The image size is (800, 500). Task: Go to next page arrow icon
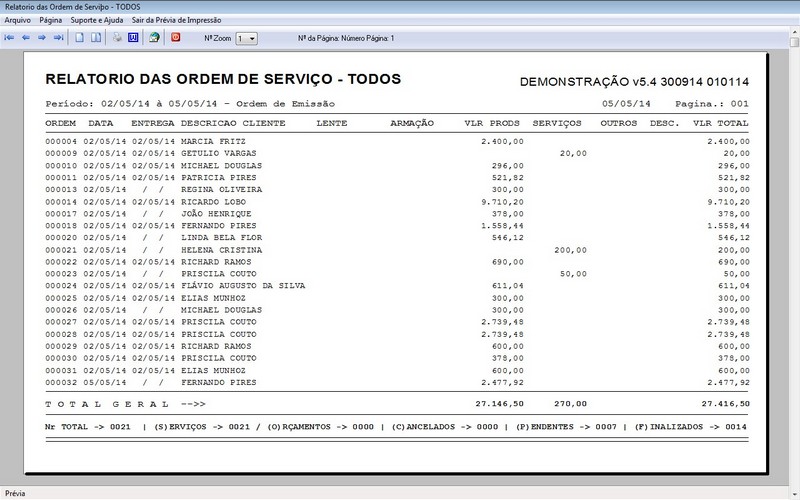click(42, 38)
